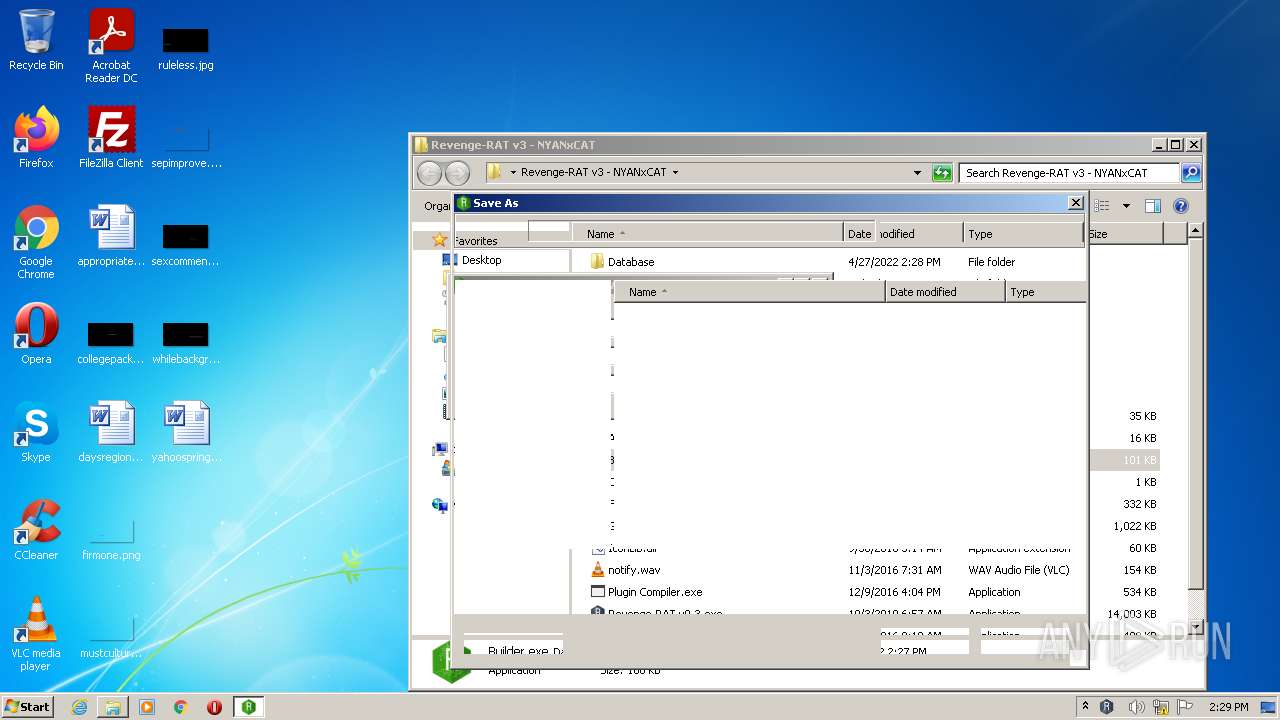
Task: Open Windows Explorer taskbar button
Action: 113,707
